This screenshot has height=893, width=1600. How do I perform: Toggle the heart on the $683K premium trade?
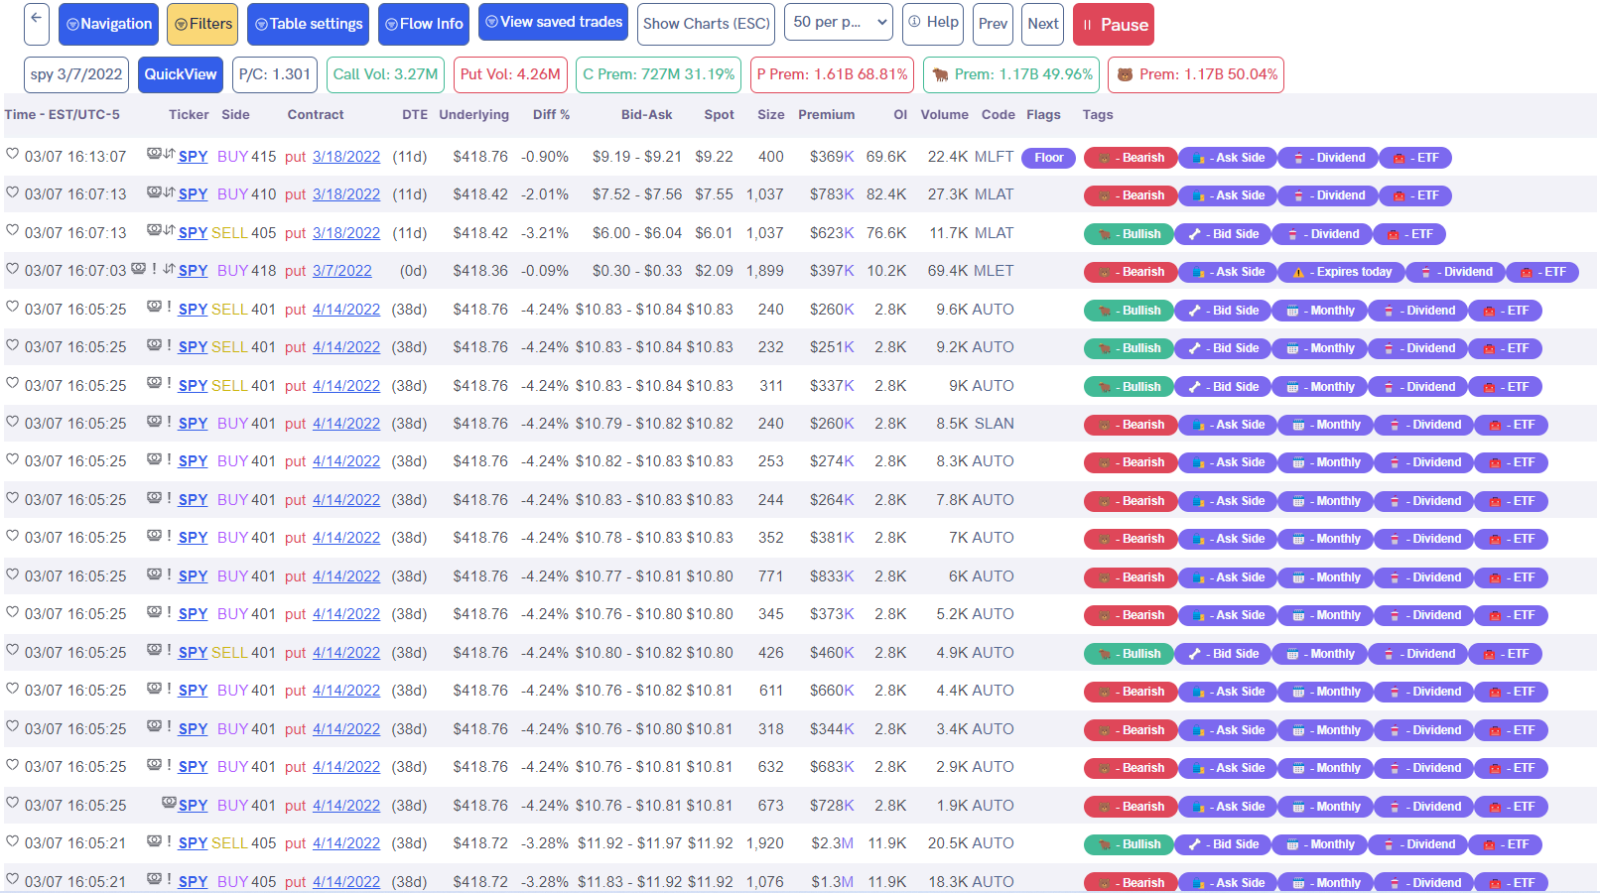(13, 765)
